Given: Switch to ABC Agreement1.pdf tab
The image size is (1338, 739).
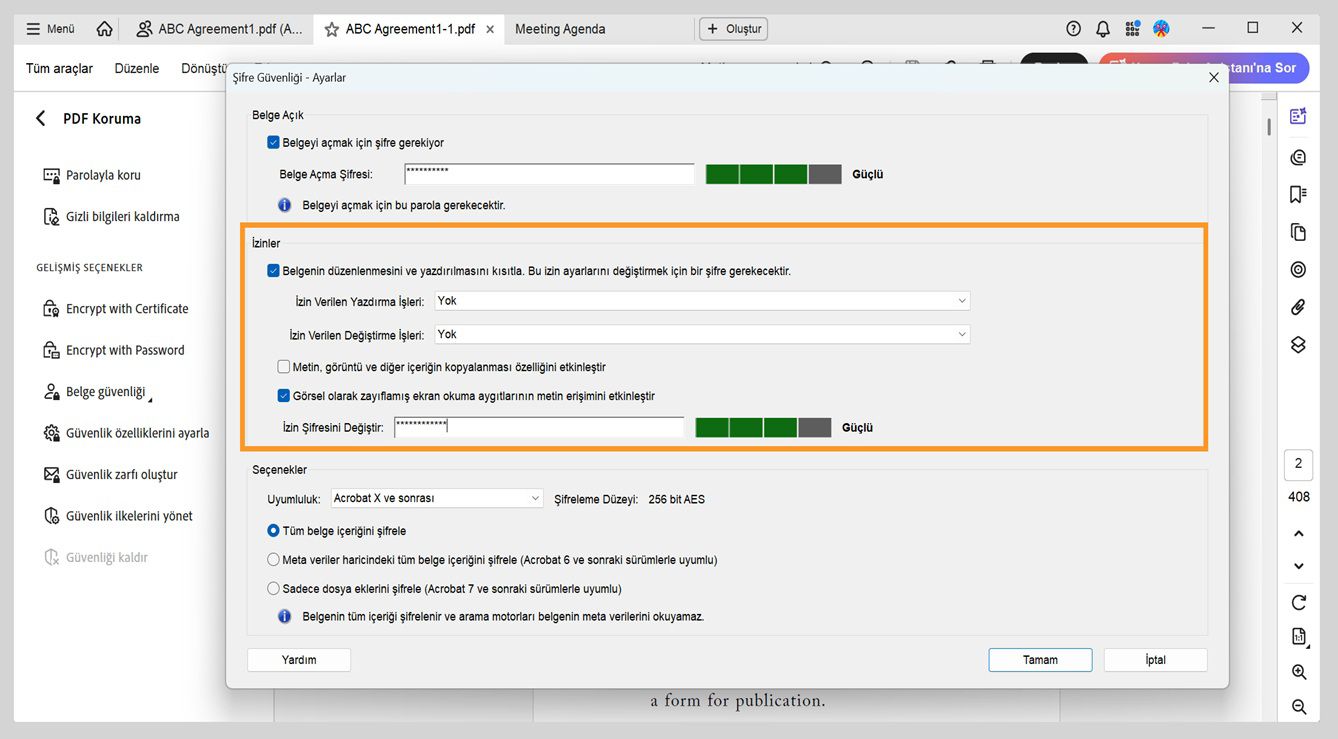Looking at the screenshot, I should (220, 29).
